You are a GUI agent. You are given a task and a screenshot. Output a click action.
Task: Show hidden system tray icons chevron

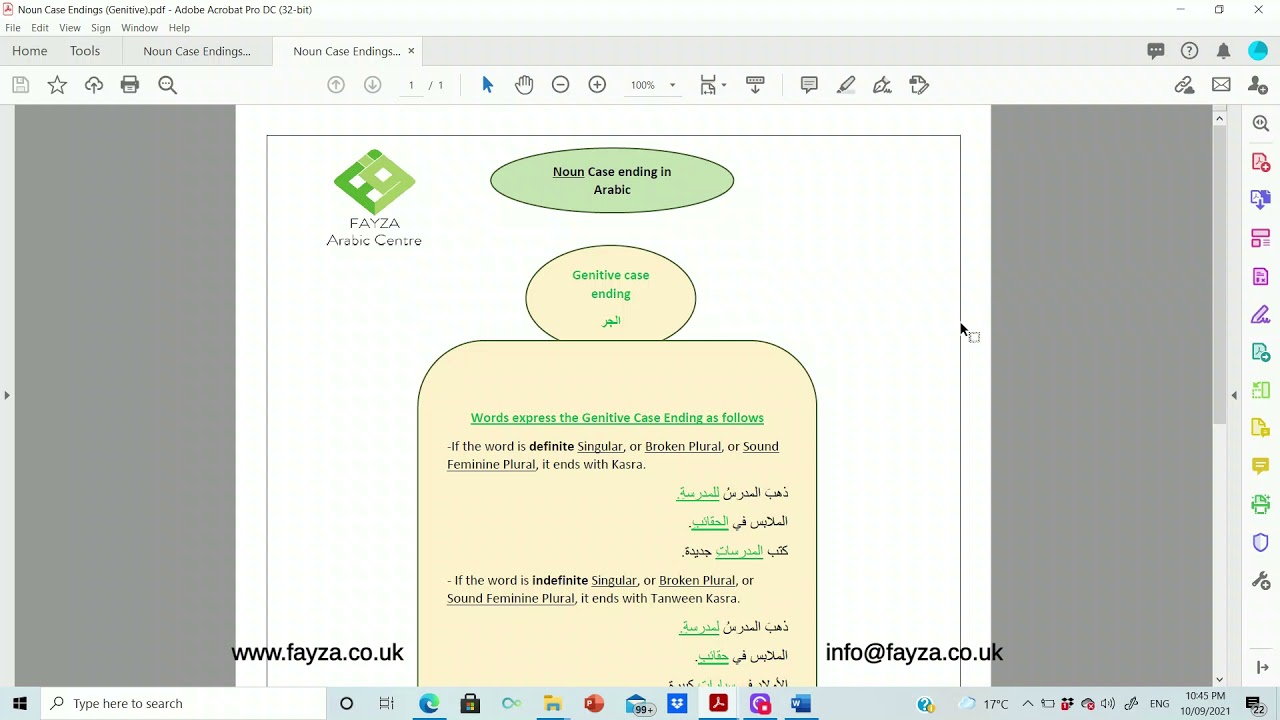tap(1027, 703)
